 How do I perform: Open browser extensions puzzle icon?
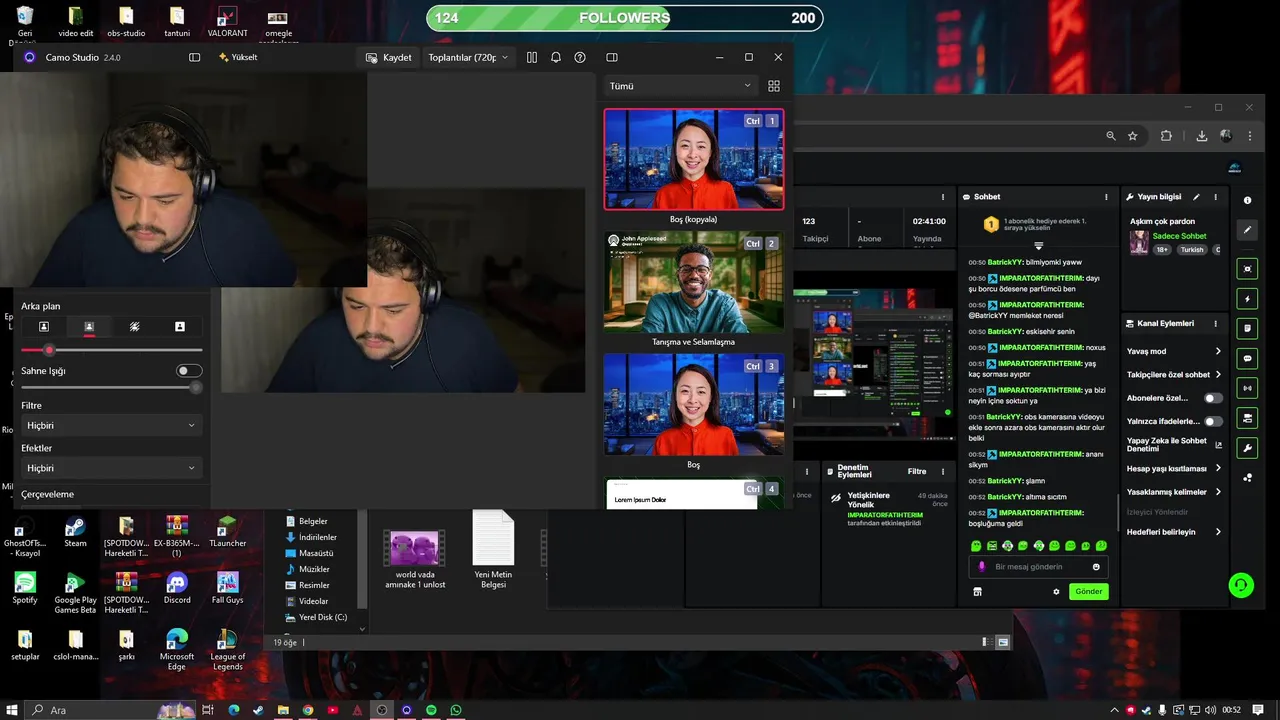click(1166, 136)
